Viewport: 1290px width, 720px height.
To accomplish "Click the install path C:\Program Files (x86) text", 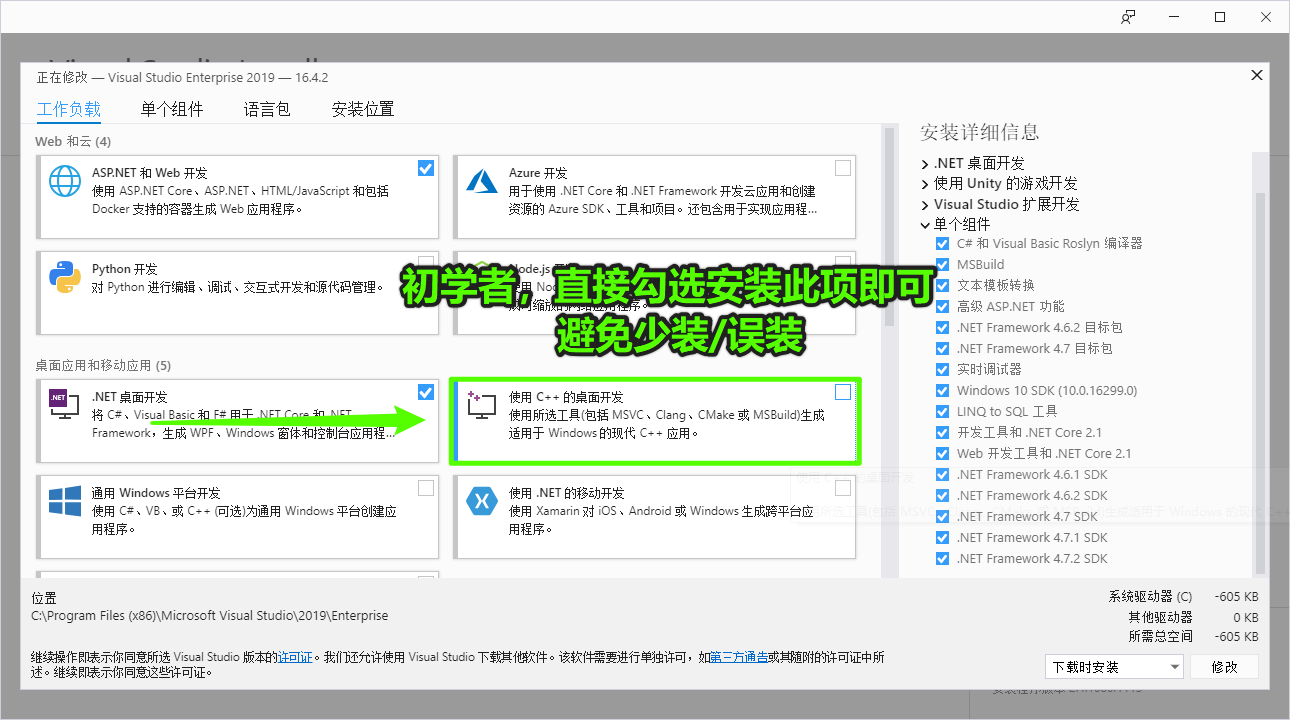I will 210,616.
